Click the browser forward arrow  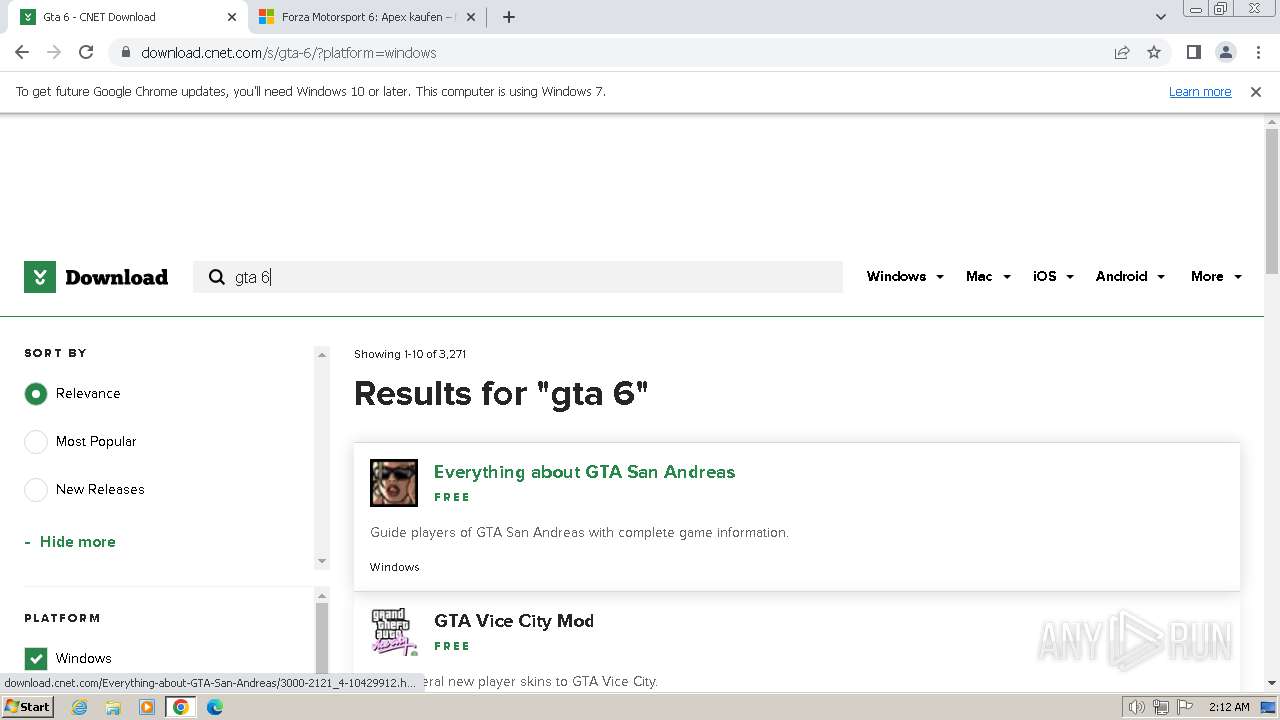pos(54,53)
